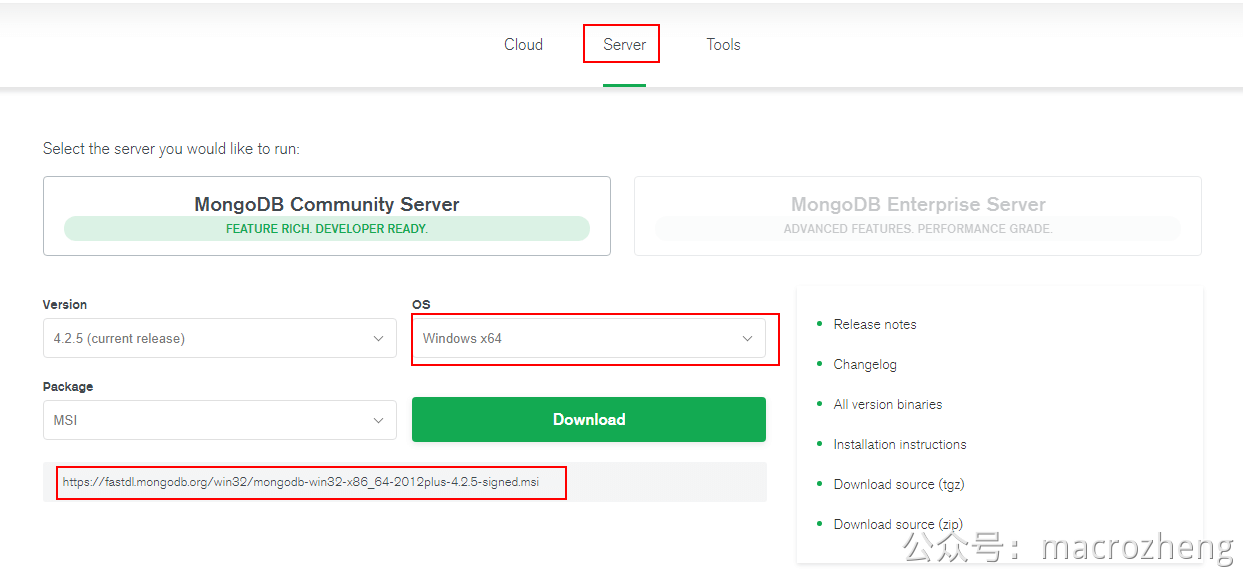
Task: Click the Version field label
Action: (x=65, y=304)
